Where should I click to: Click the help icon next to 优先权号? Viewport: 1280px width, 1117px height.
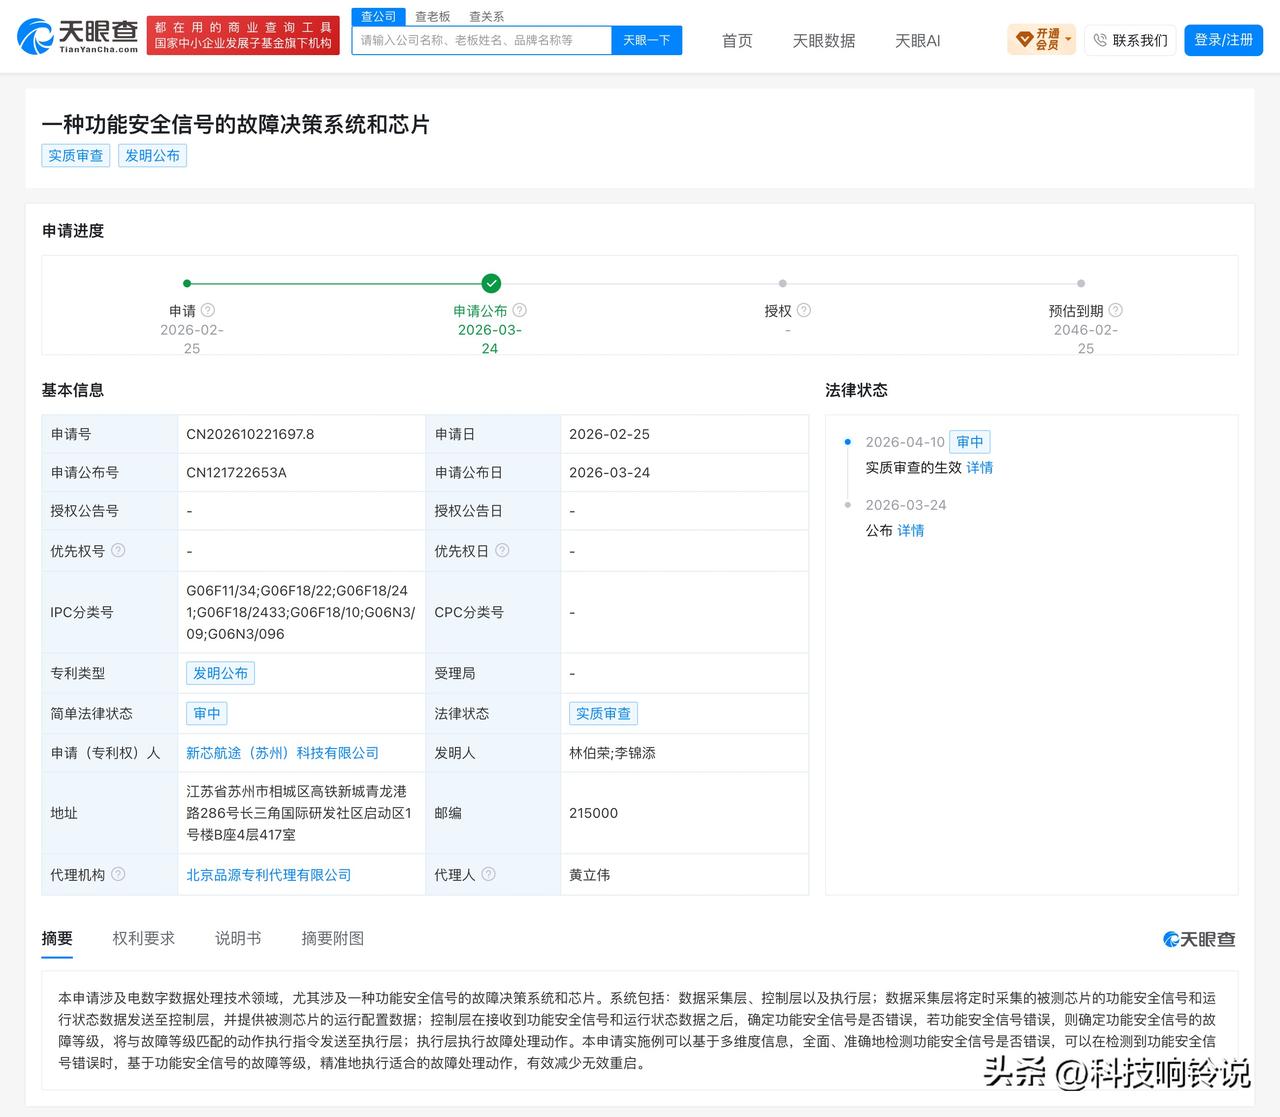118,550
